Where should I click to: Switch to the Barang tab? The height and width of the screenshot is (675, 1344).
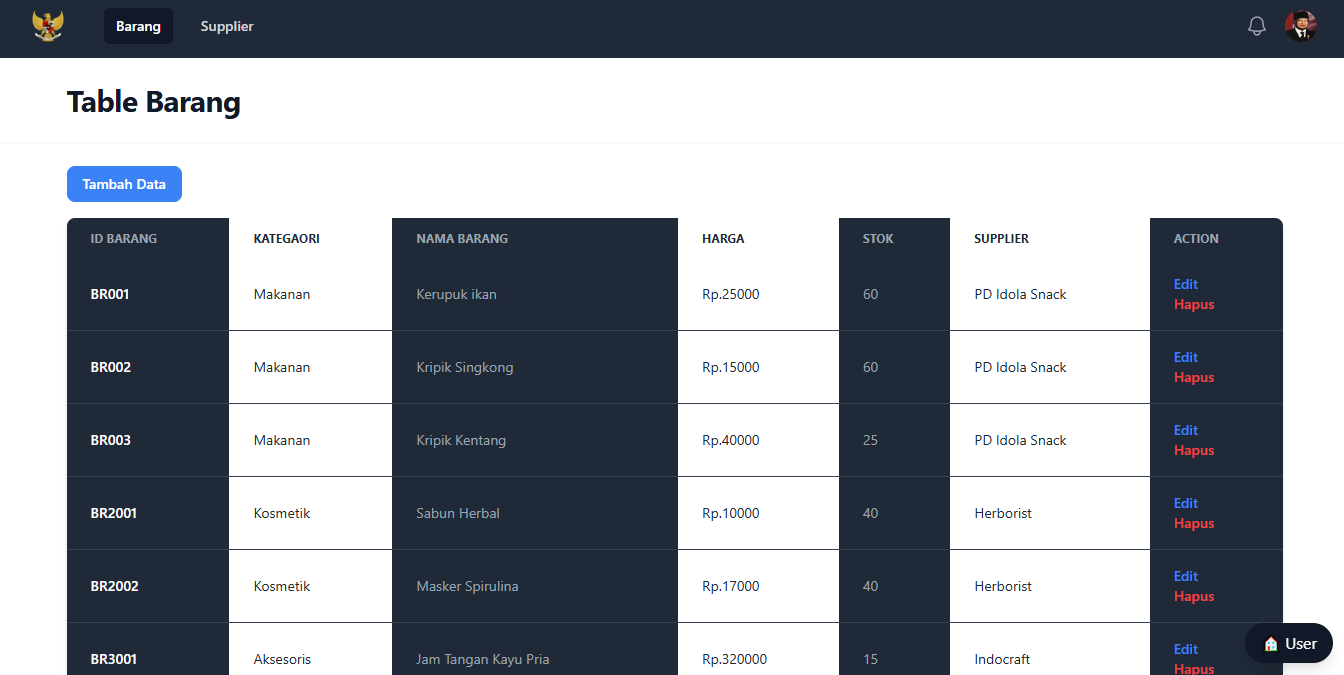pyautogui.click(x=138, y=26)
